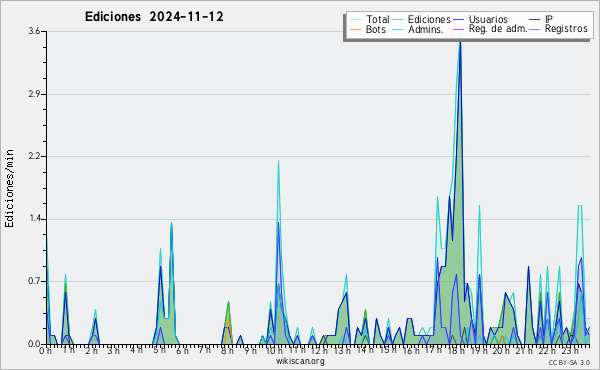Click the 'Admins.' legend label
600x370 pixels.
coord(426,29)
